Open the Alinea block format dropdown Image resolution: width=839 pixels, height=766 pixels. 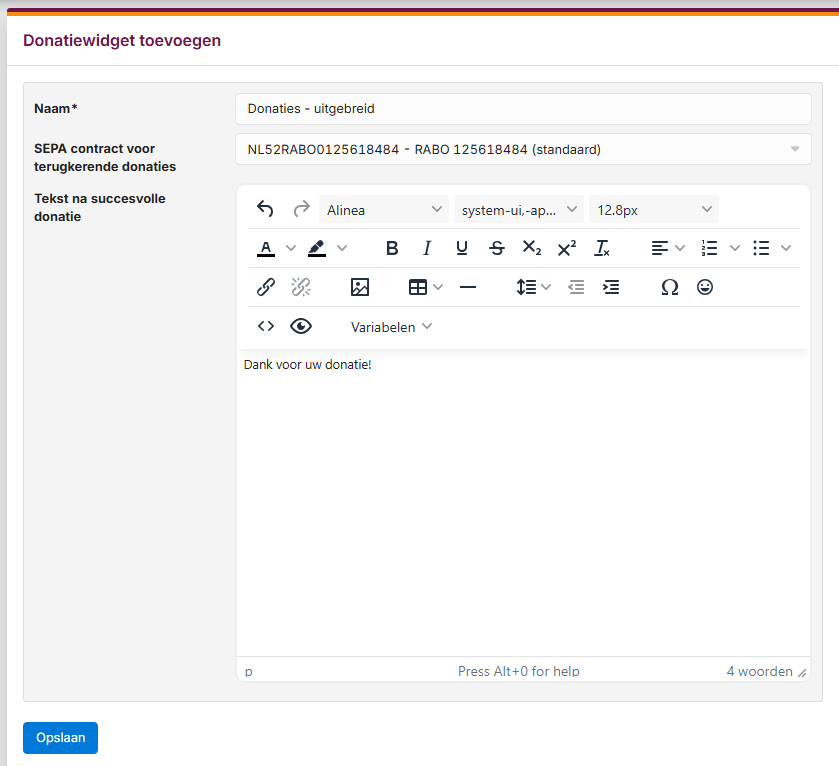(384, 210)
